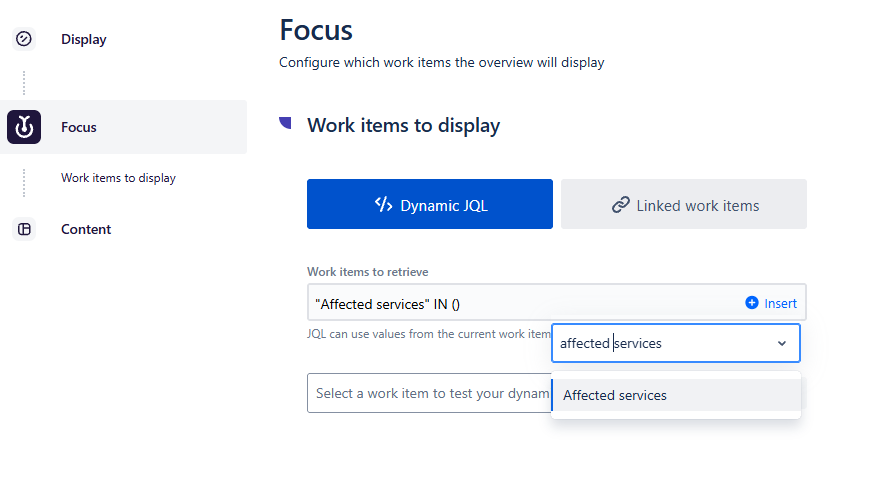Open the Display section label
Image resolution: width=884 pixels, height=483 pixels.
tap(83, 39)
